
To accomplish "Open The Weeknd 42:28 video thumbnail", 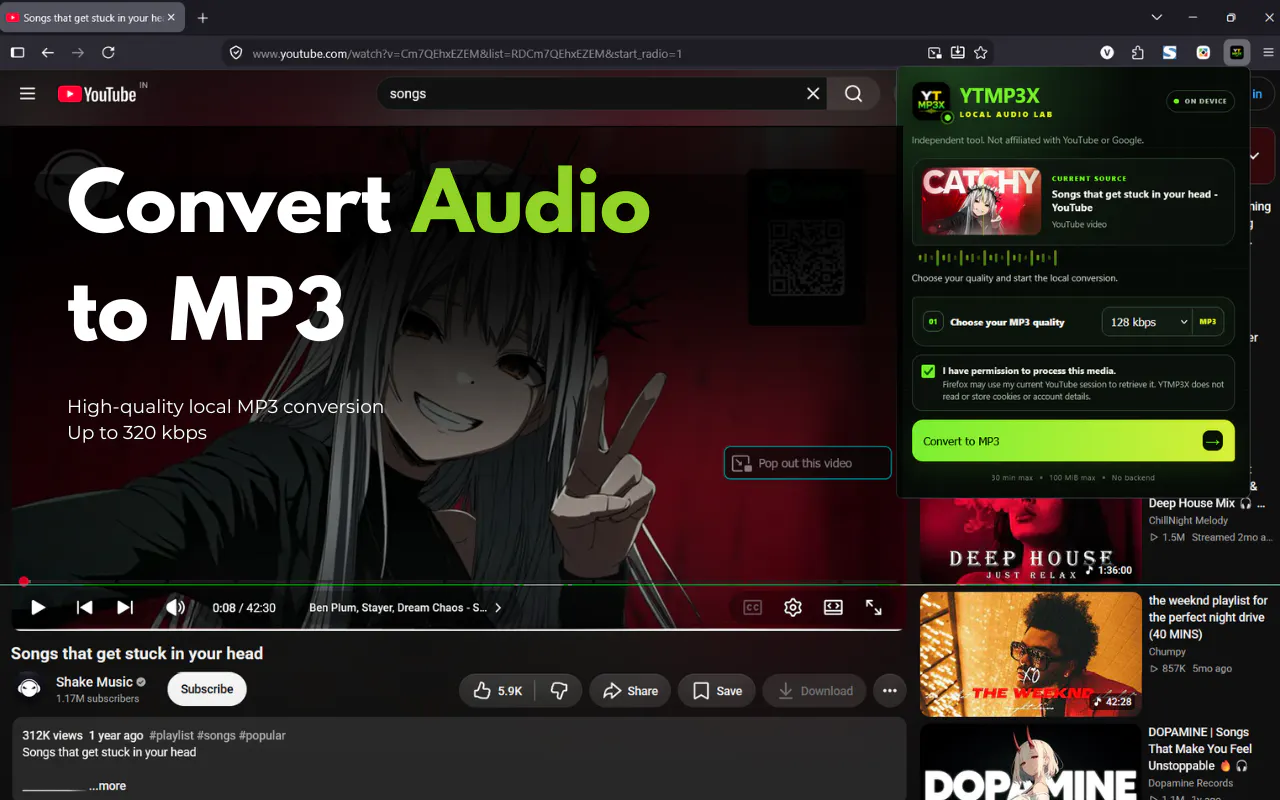I will pyautogui.click(x=1030, y=654).
